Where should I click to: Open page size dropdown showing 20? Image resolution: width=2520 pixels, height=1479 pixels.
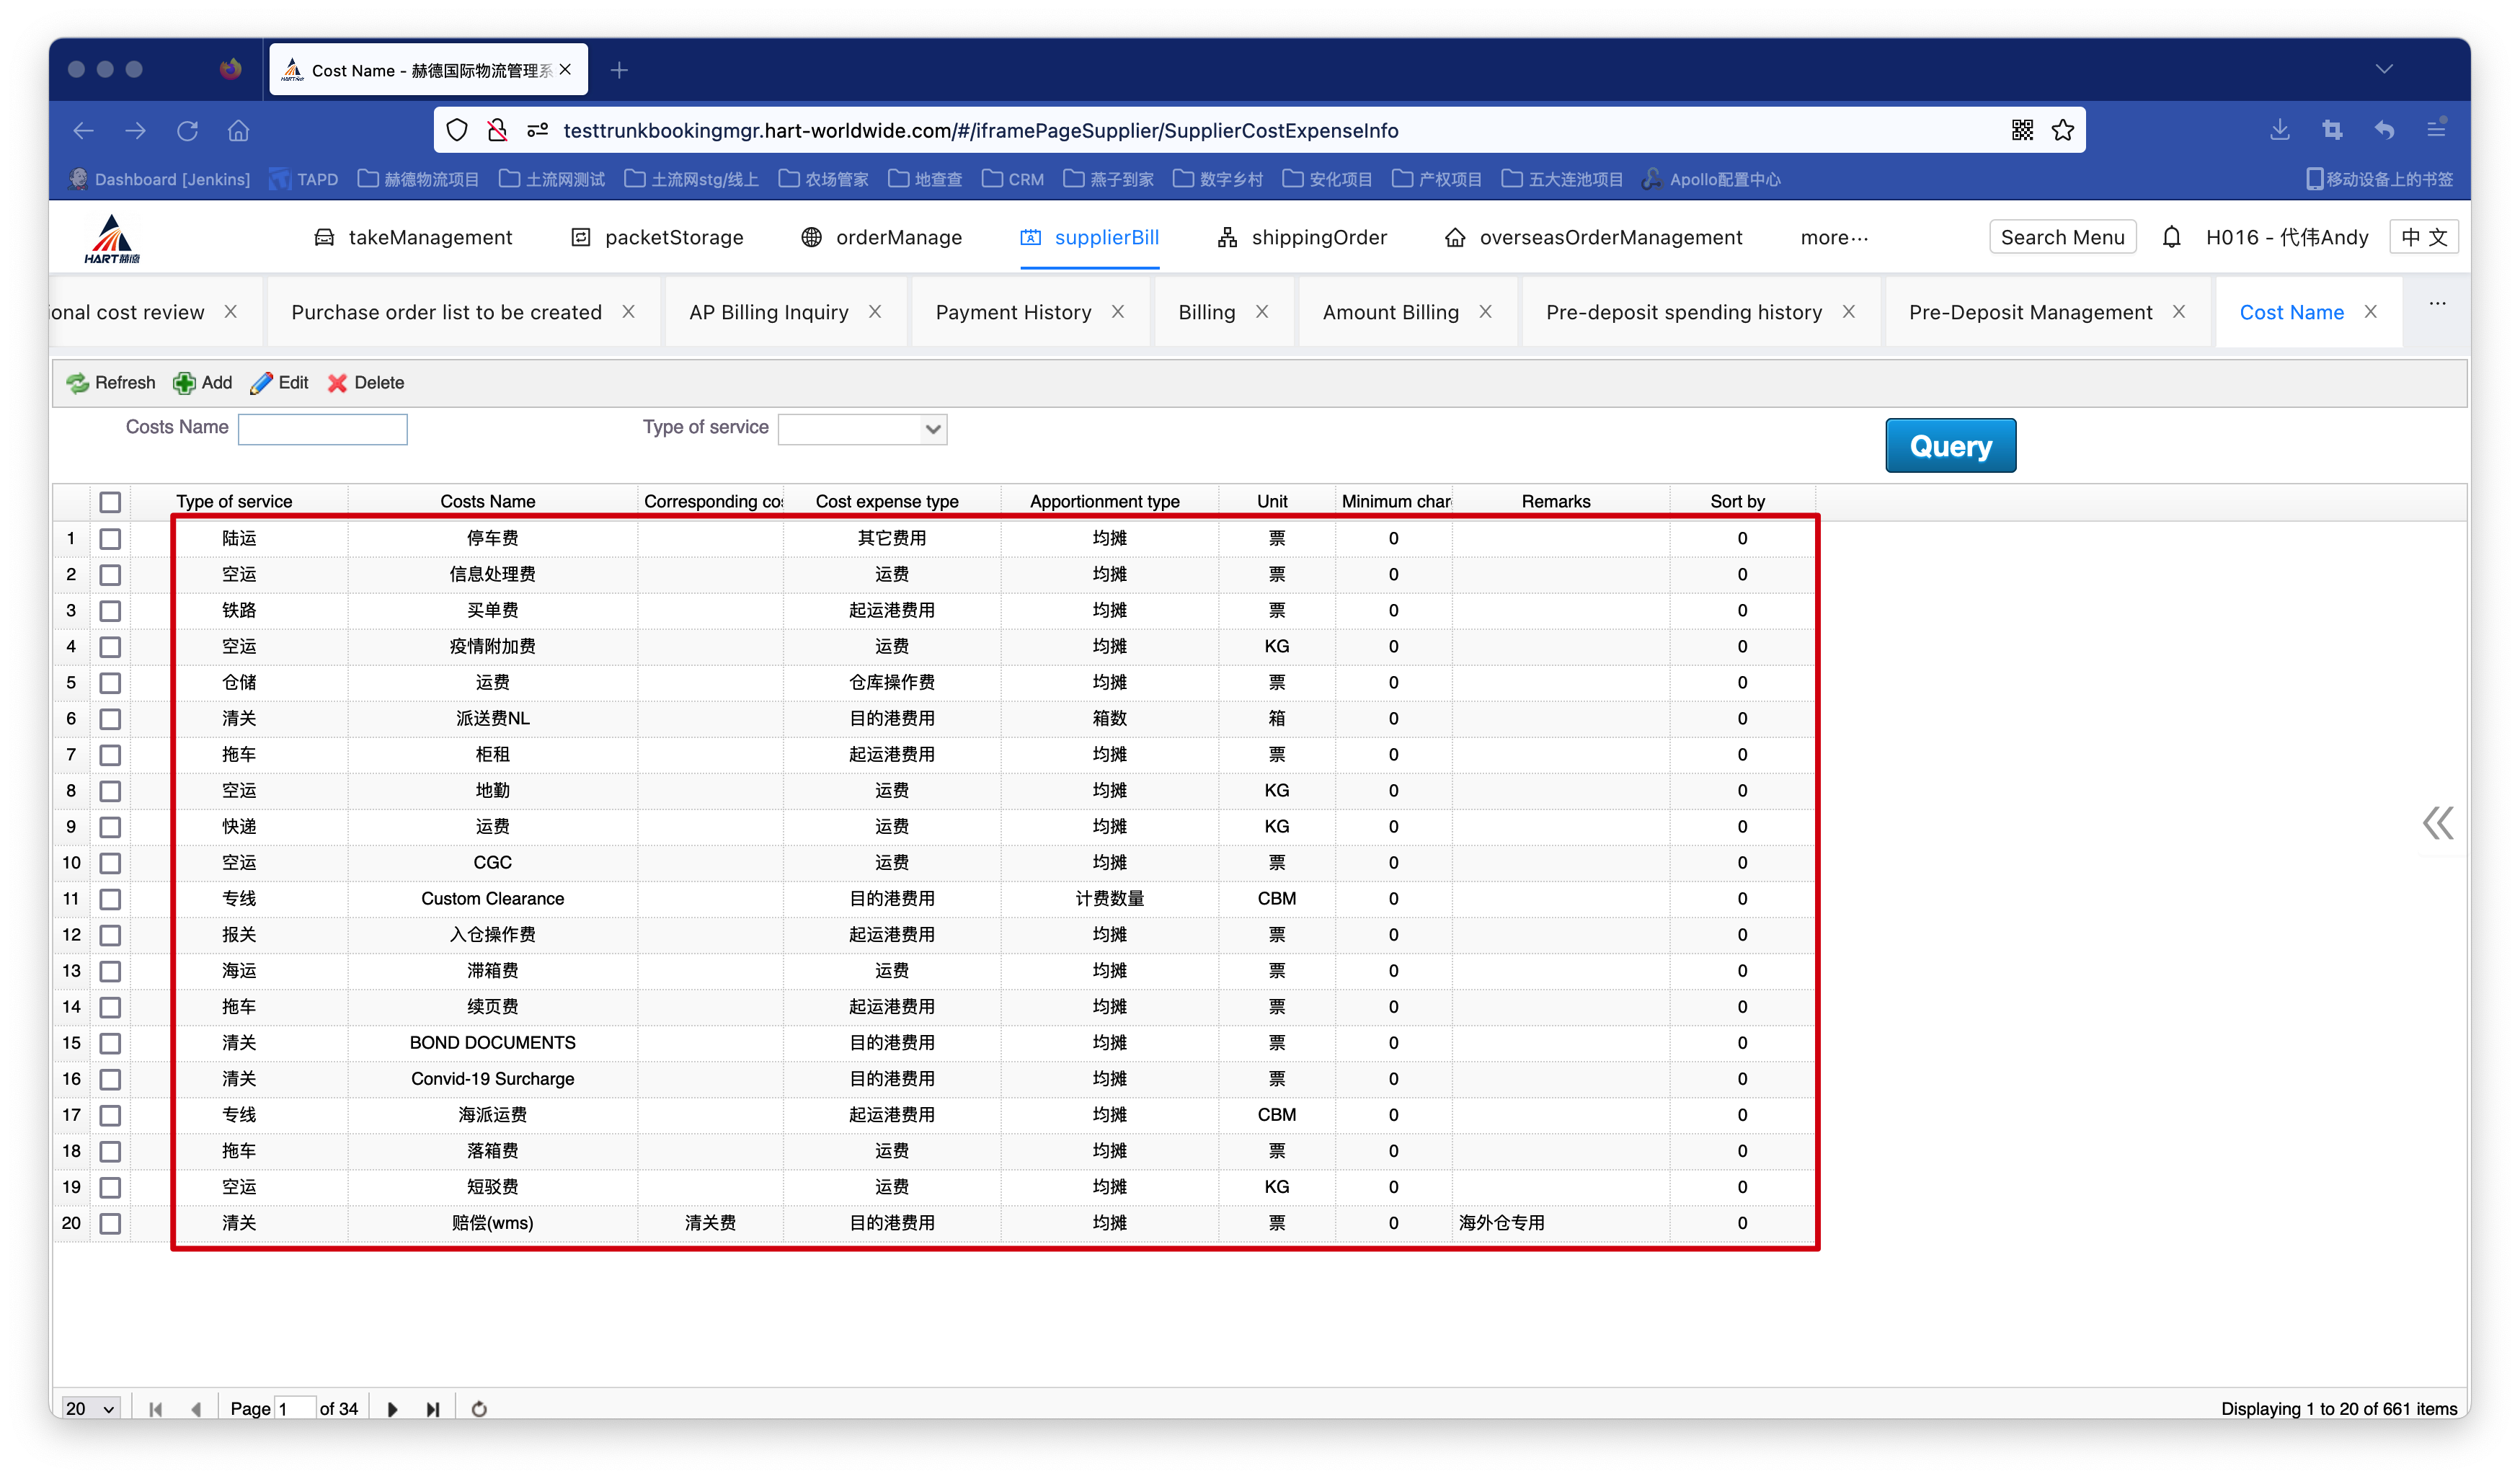[x=90, y=1408]
